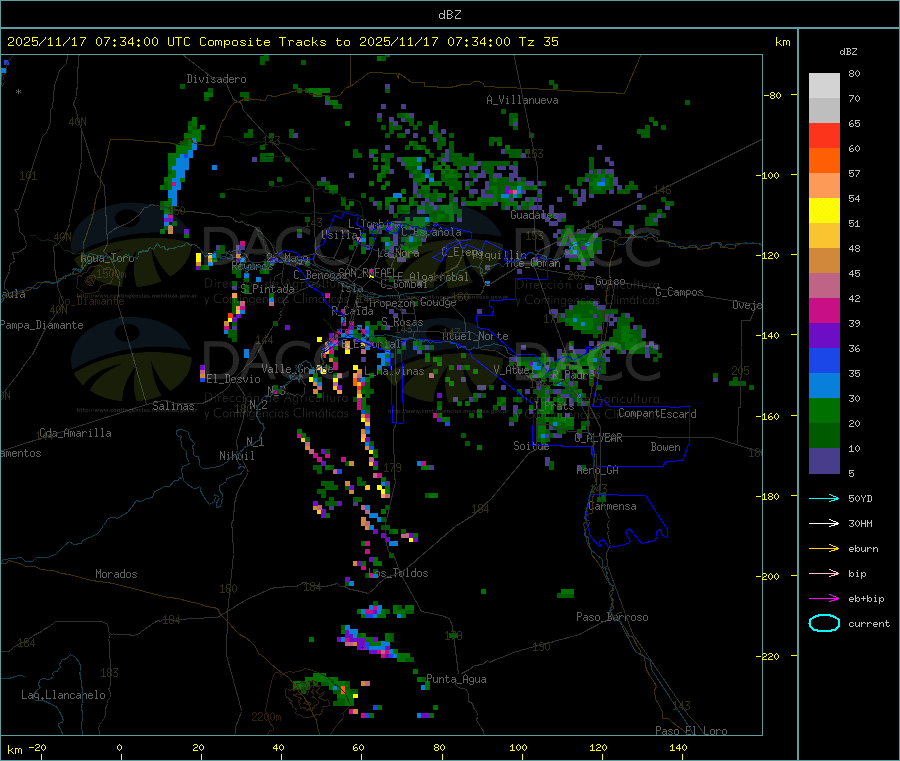Click the Carmensa place label
Screen dimensions: 900x761
pyautogui.click(x=612, y=506)
